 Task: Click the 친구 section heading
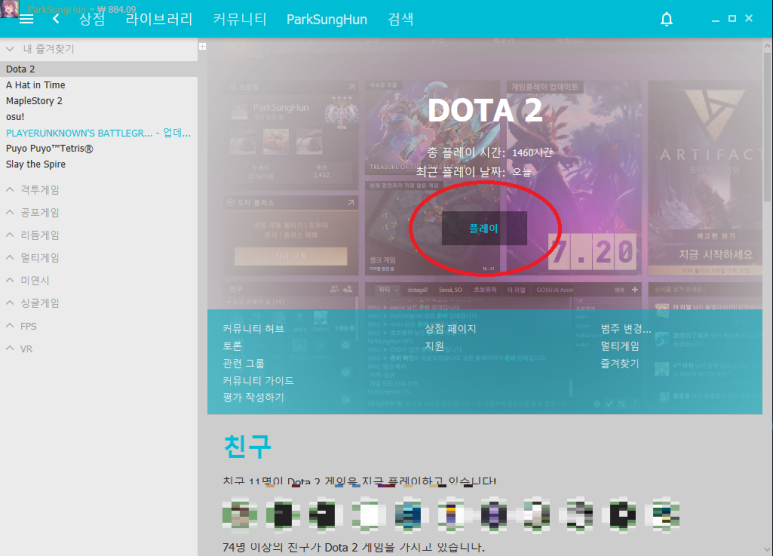tap(247, 446)
